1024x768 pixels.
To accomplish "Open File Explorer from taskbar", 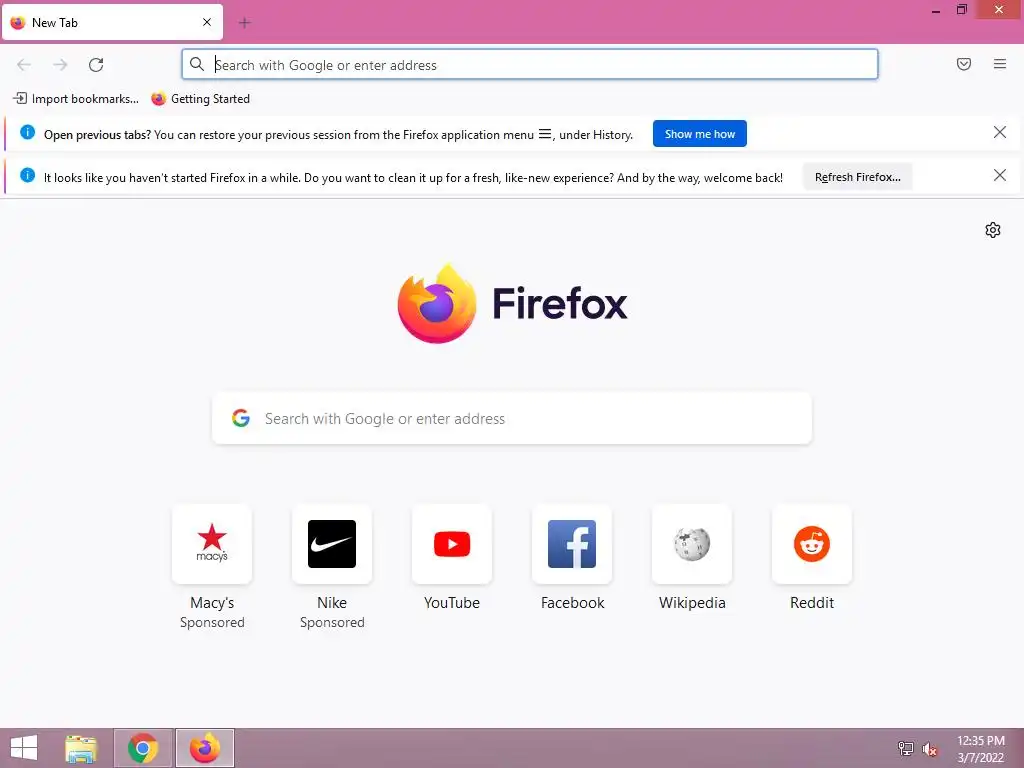I will click(81, 748).
